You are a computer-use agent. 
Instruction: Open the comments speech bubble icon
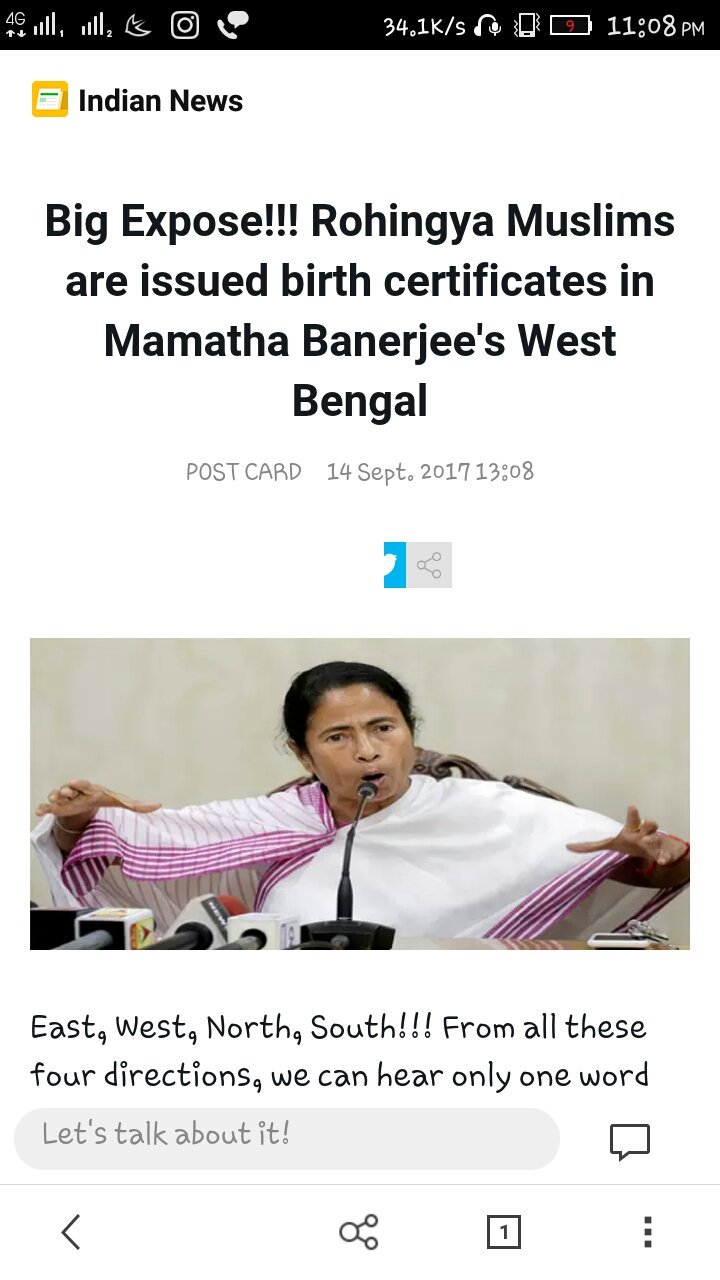point(630,1141)
